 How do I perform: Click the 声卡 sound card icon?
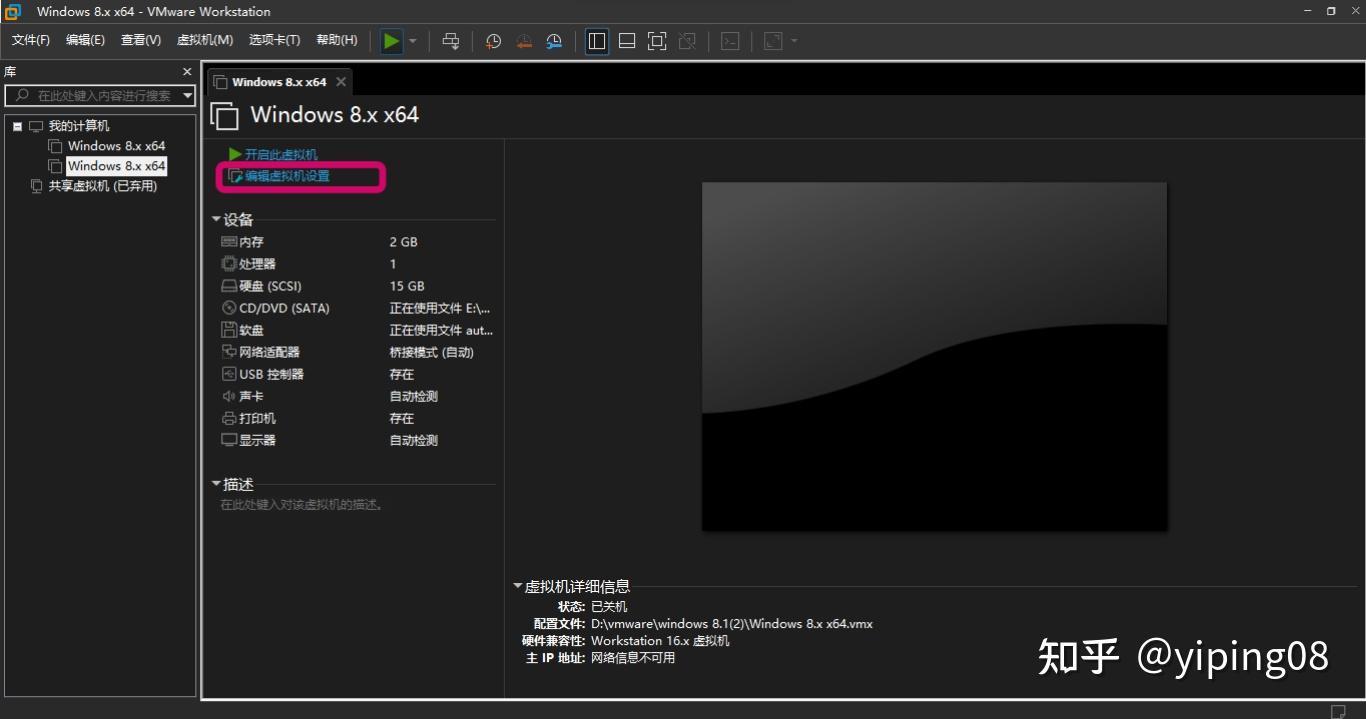229,396
